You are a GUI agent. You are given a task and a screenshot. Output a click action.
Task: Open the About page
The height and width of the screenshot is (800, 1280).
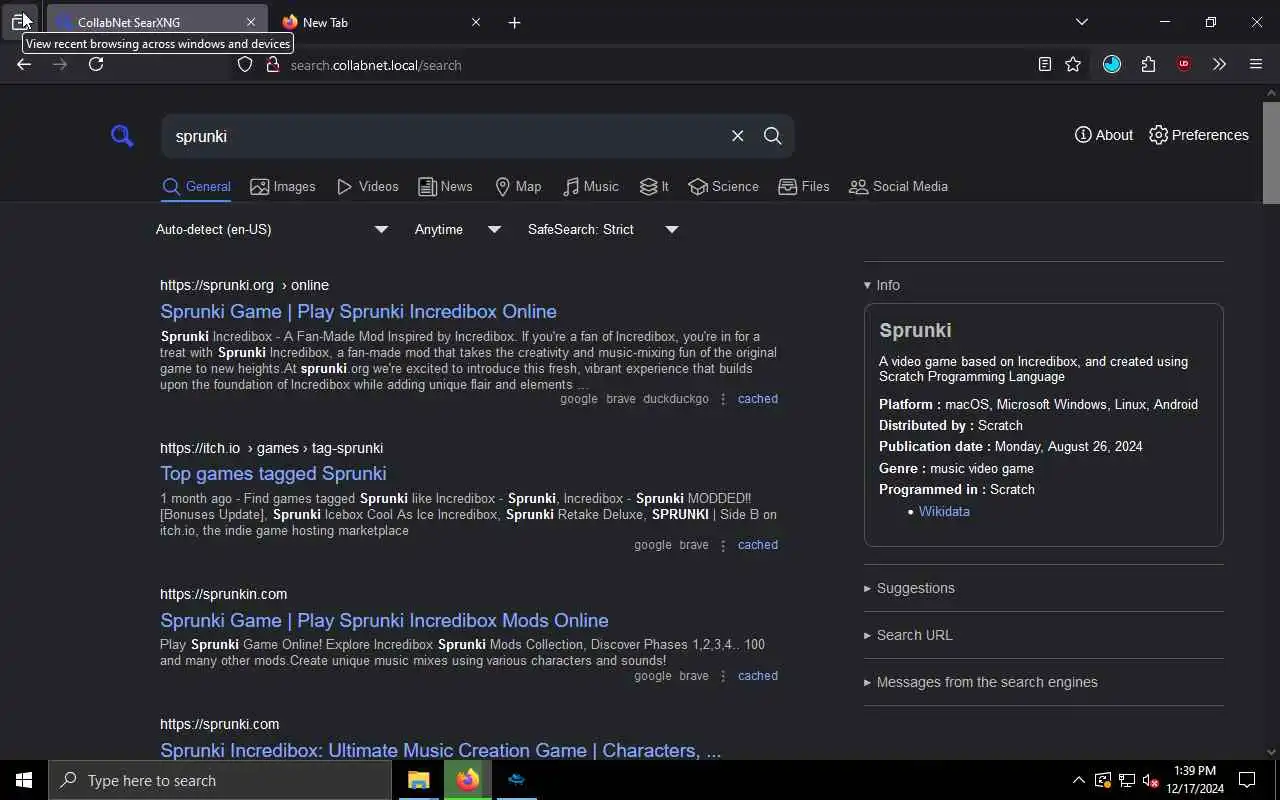1104,135
